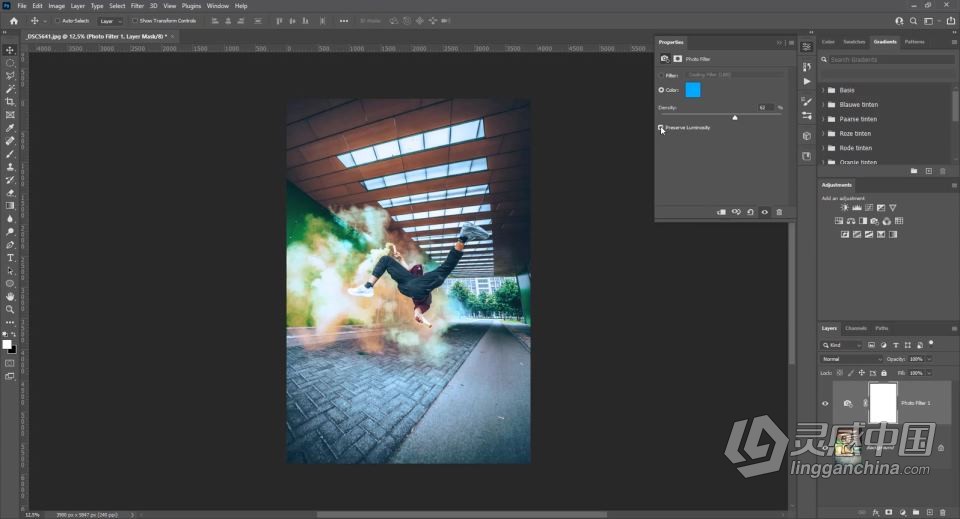Screen dimensions: 960x519
Task: Open the Filter menu
Action: coord(137,6)
